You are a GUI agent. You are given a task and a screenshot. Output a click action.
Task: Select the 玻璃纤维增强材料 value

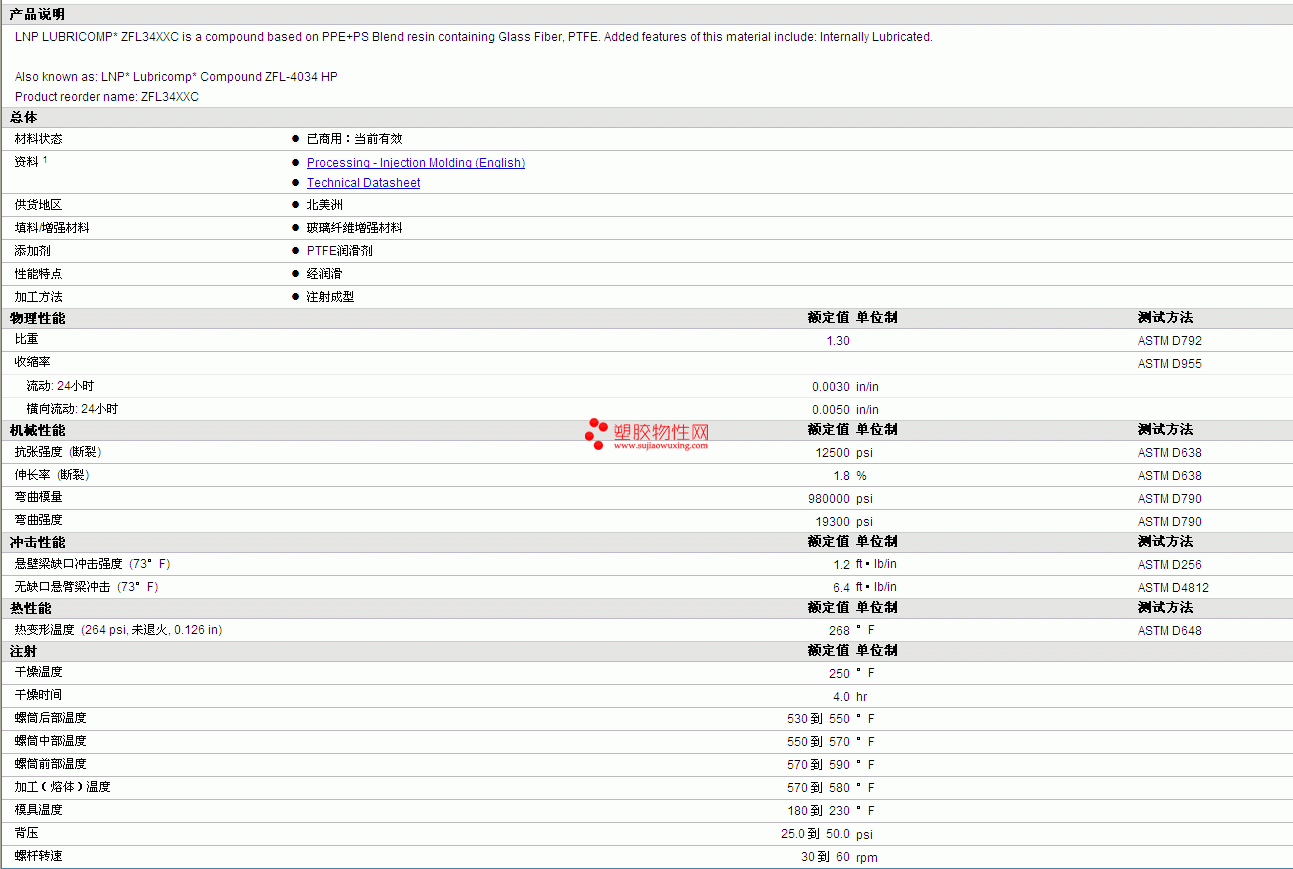[x=354, y=228]
